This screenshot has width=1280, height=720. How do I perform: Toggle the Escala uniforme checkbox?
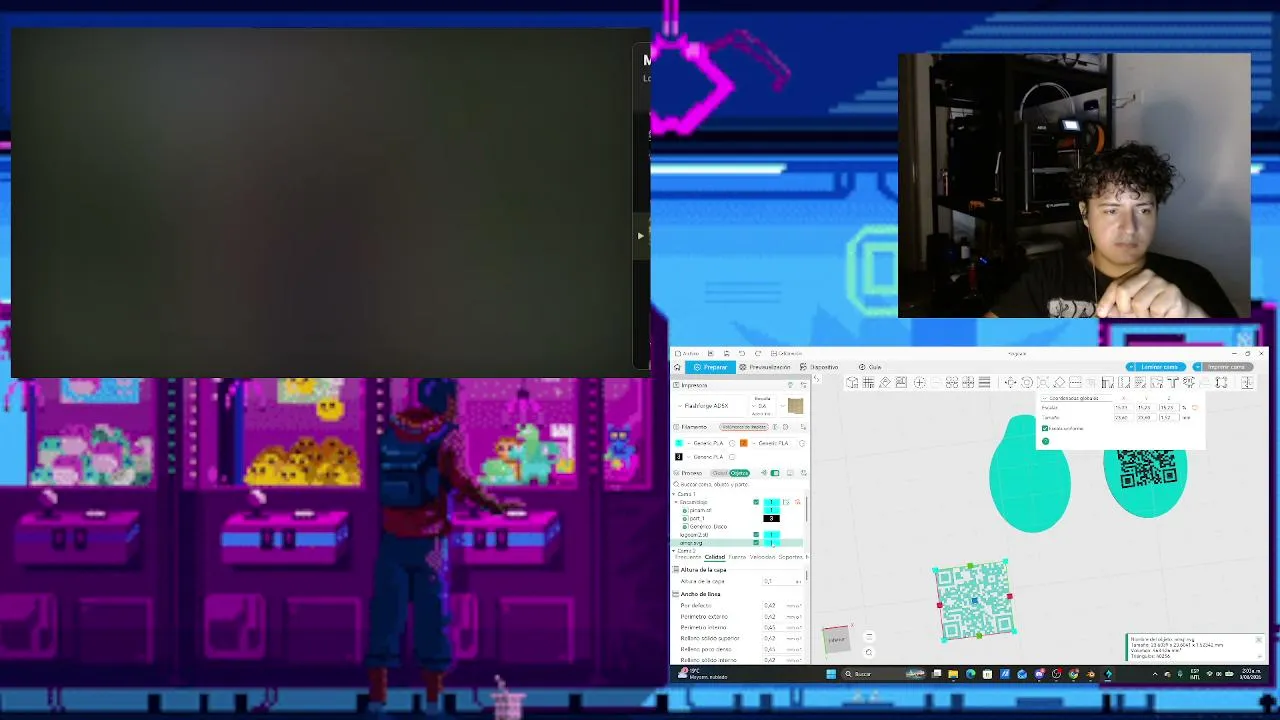(x=1045, y=428)
